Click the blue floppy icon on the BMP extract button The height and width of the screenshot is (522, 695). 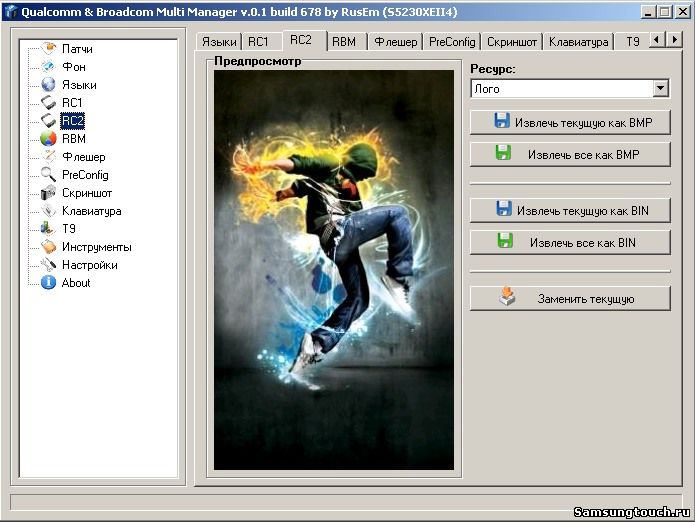click(502, 121)
